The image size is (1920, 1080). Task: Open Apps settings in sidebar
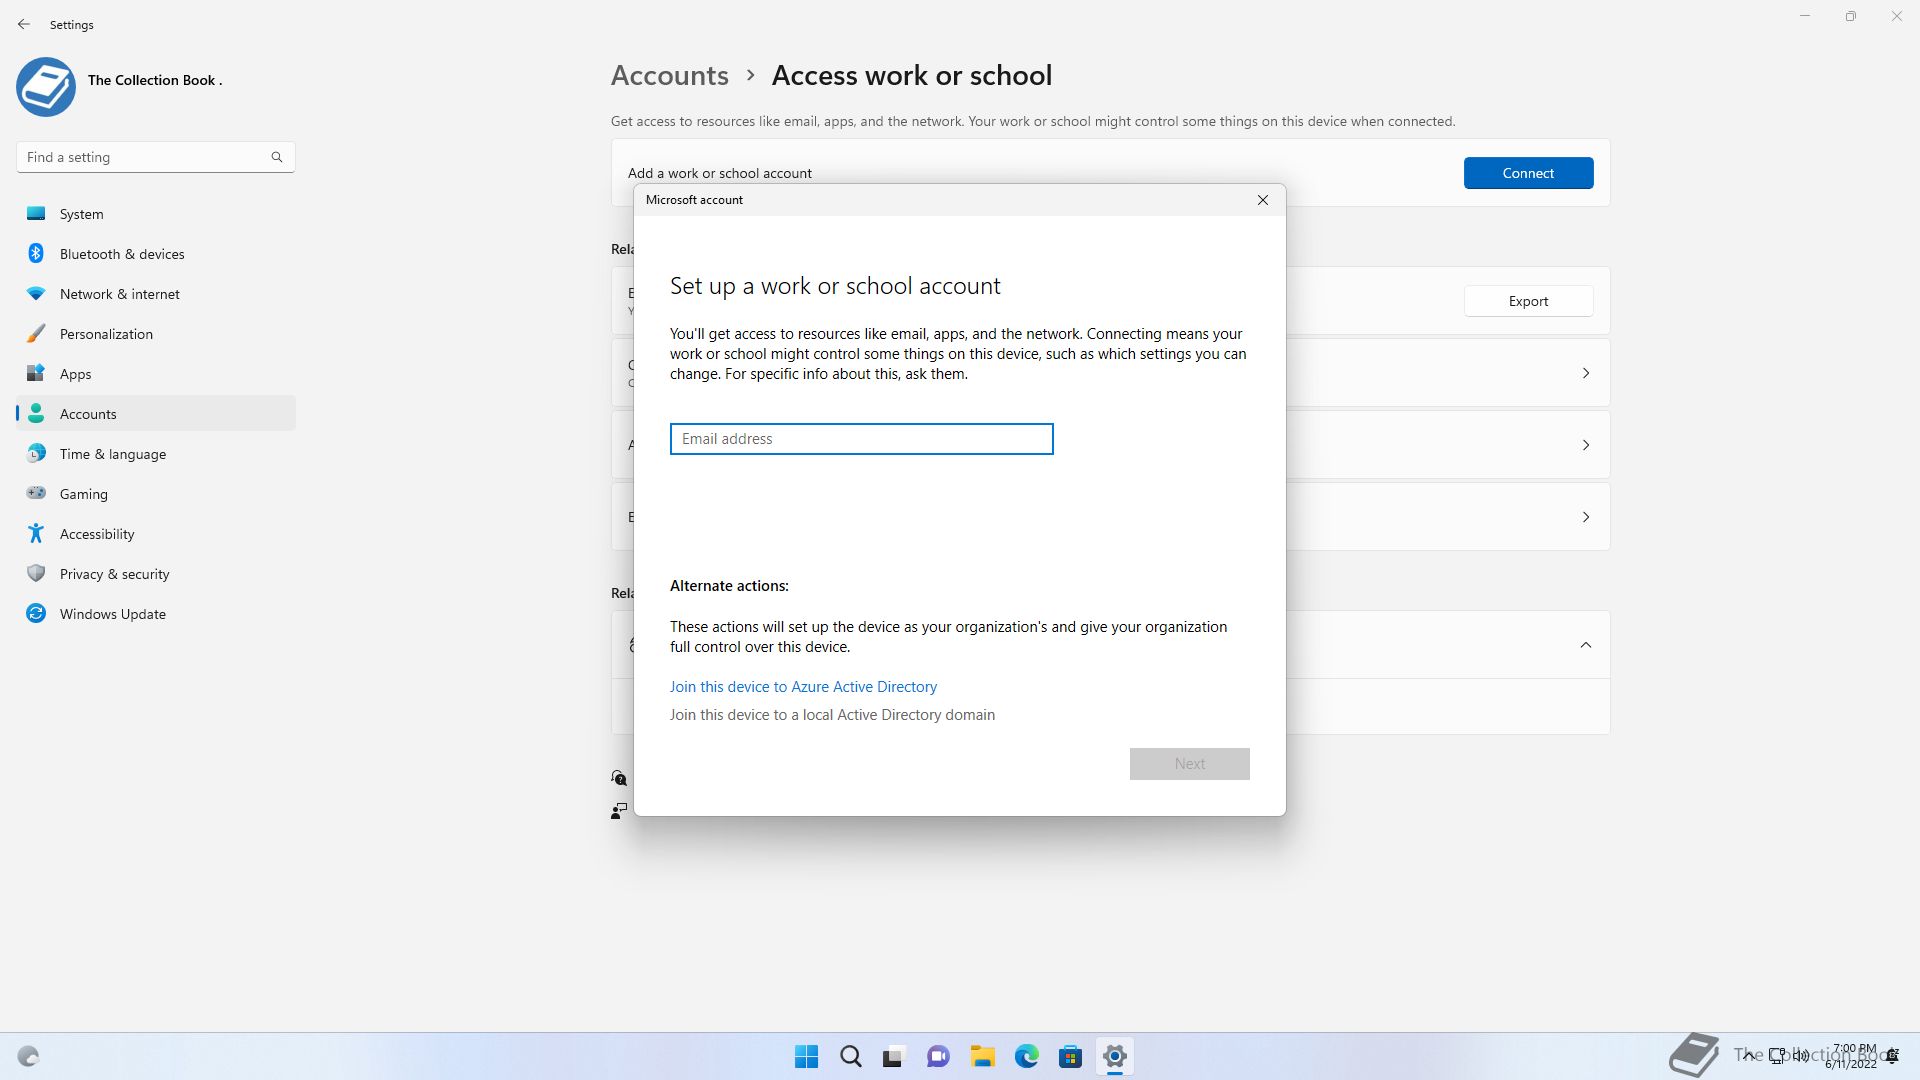point(156,374)
